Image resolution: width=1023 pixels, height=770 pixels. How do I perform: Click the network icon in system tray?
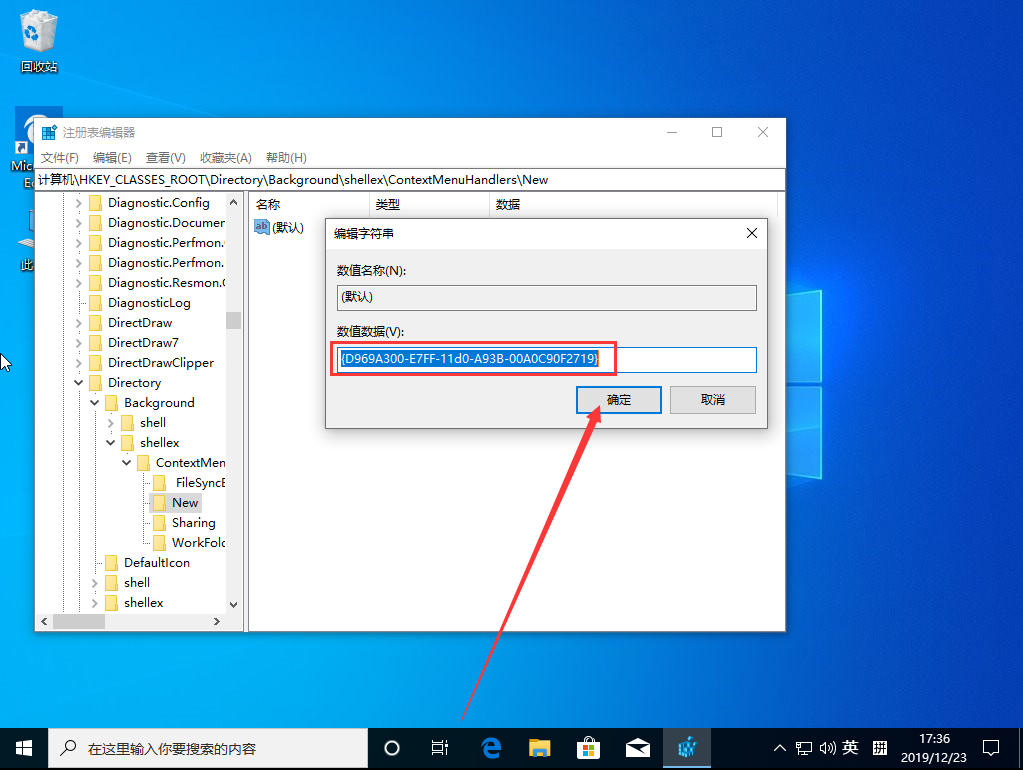[803, 747]
